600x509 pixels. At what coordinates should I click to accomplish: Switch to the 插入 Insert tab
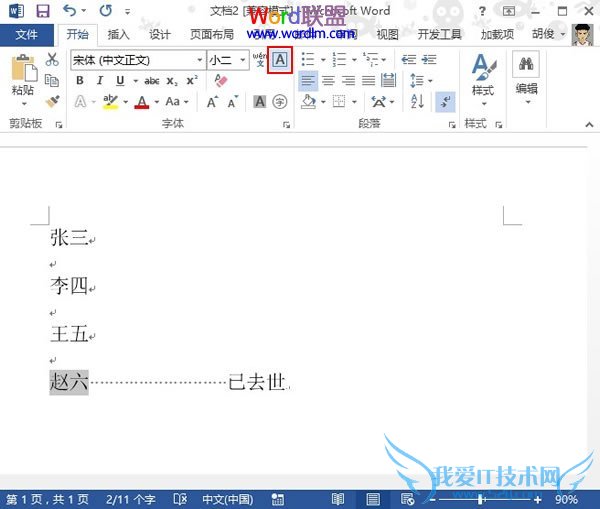[118, 35]
